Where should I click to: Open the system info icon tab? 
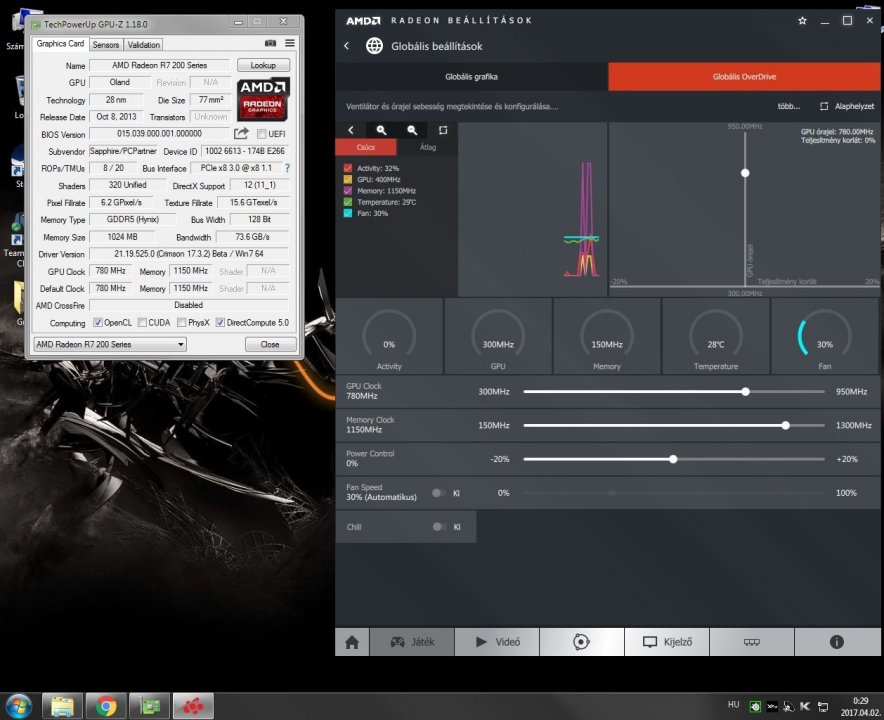coord(836,642)
